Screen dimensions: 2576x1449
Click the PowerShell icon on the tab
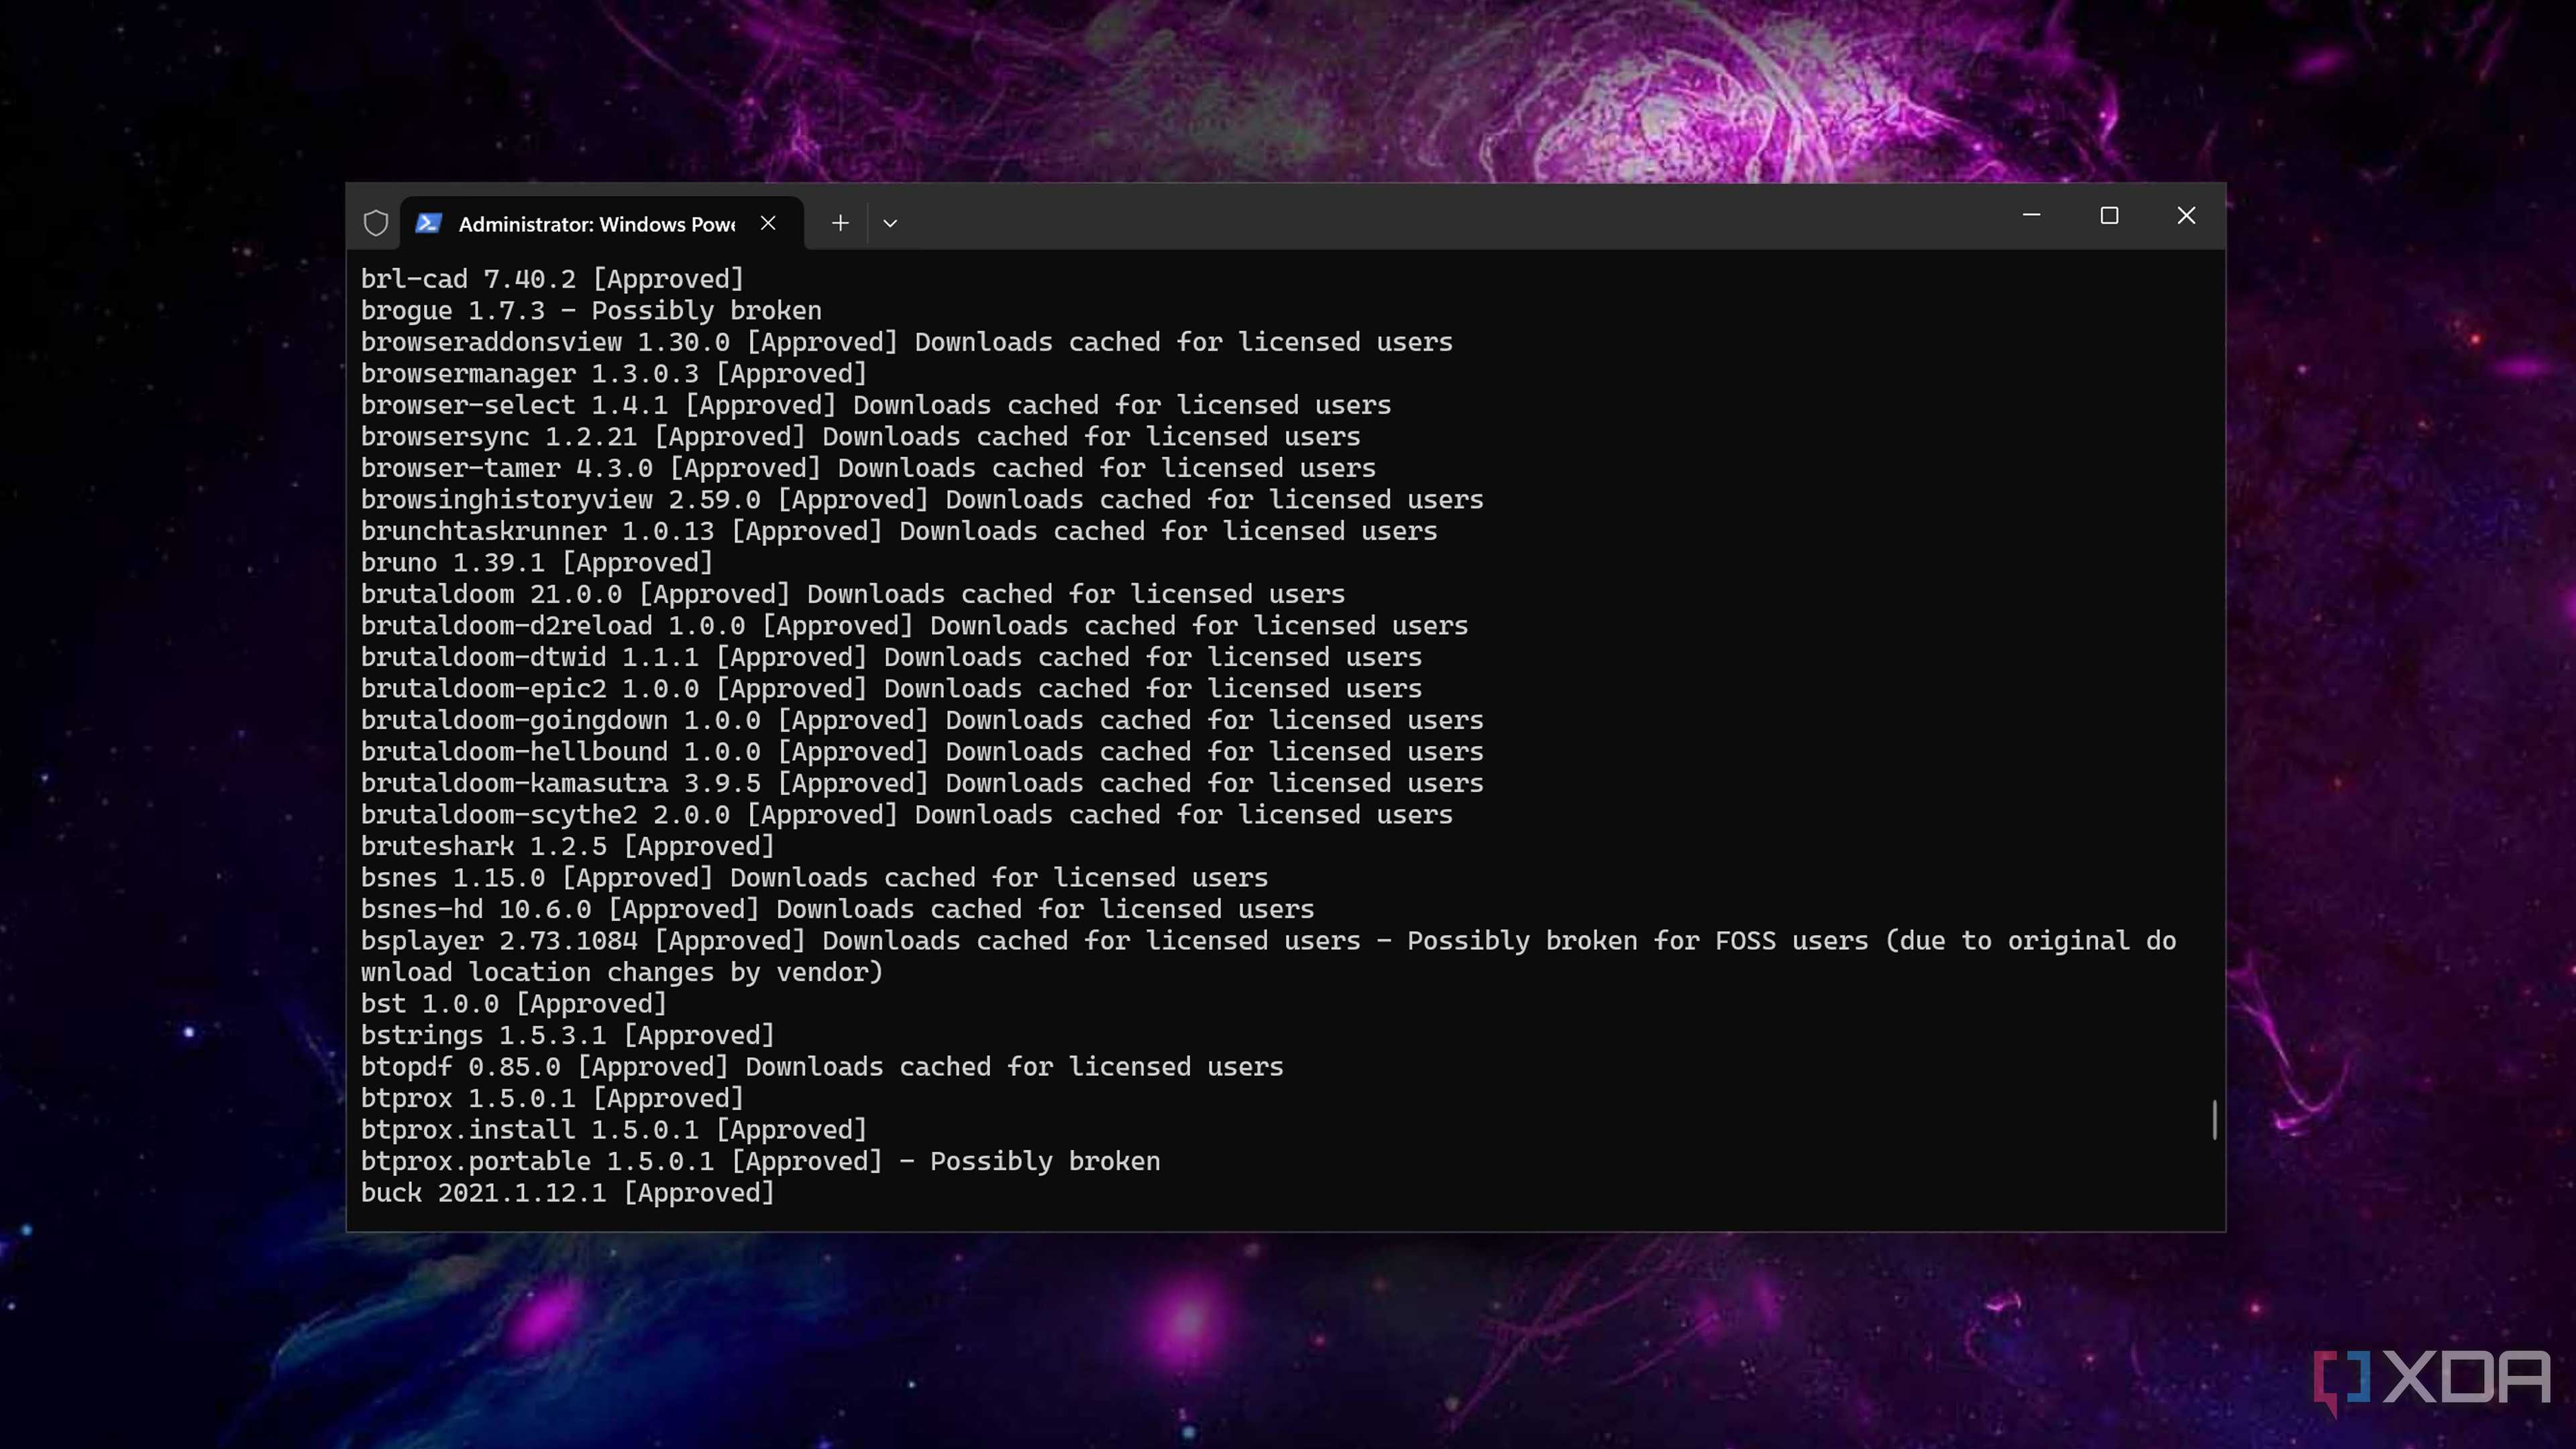coord(429,223)
